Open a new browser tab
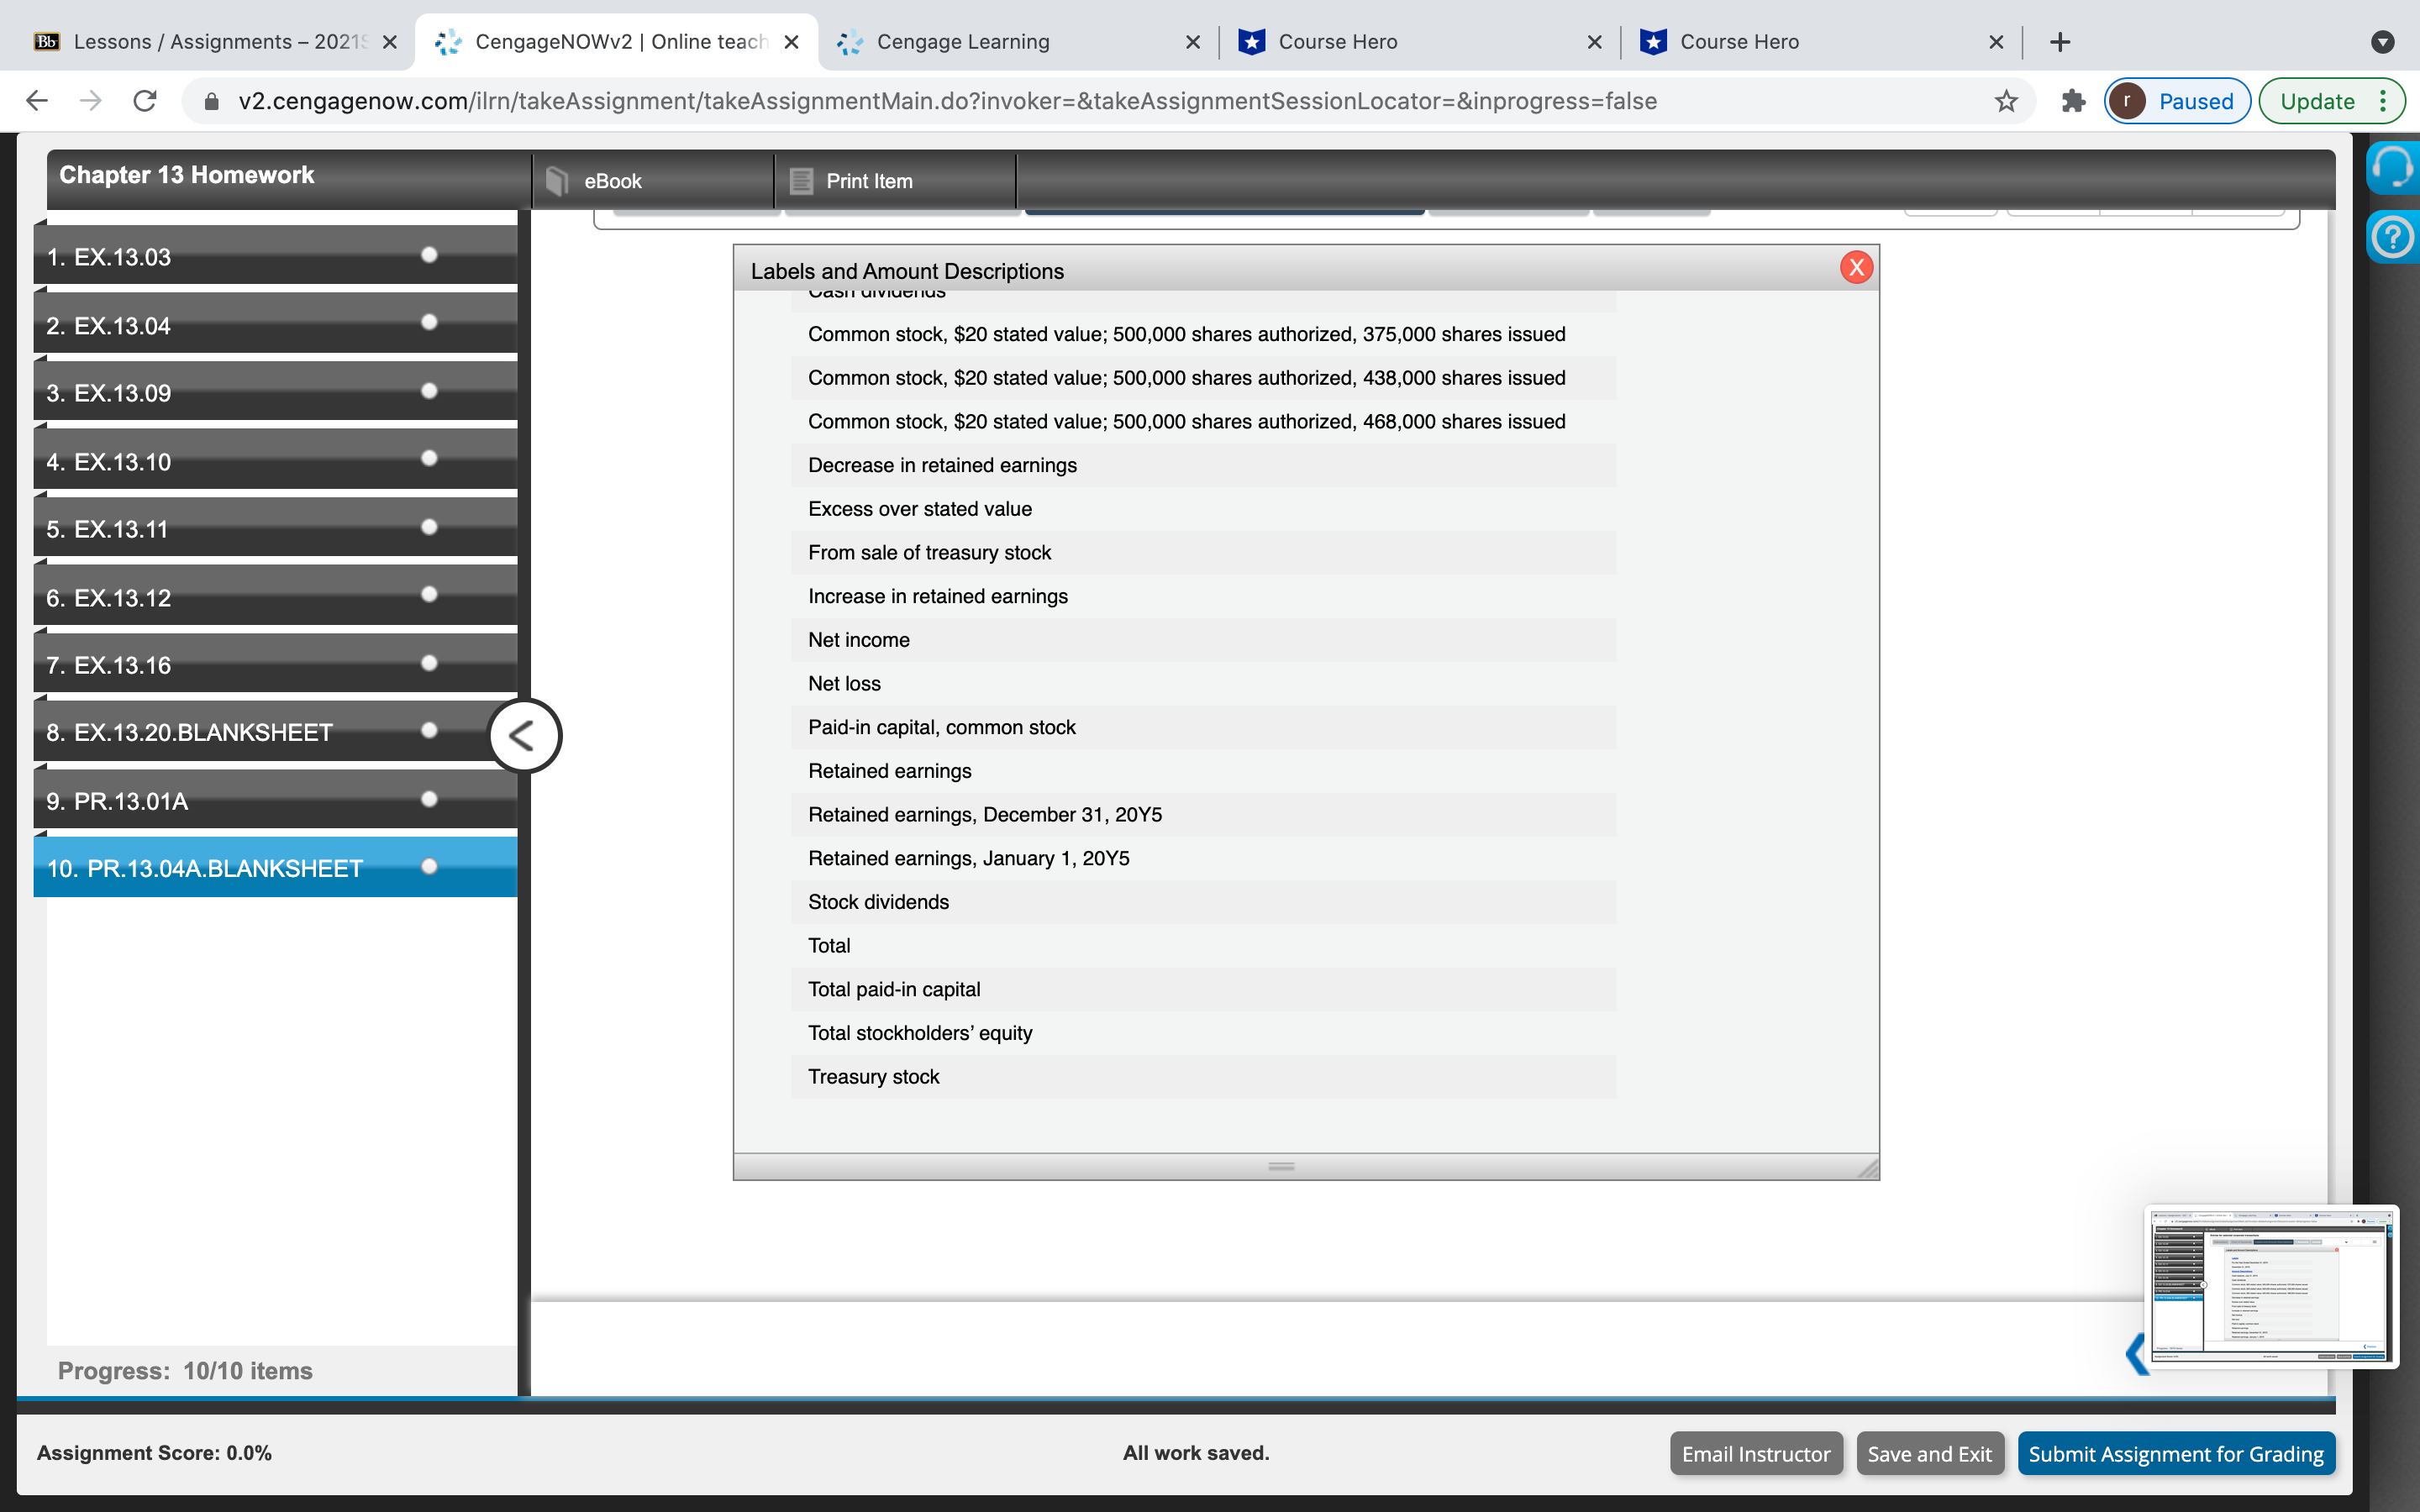The width and height of the screenshot is (2420, 1512). (x=2059, y=42)
